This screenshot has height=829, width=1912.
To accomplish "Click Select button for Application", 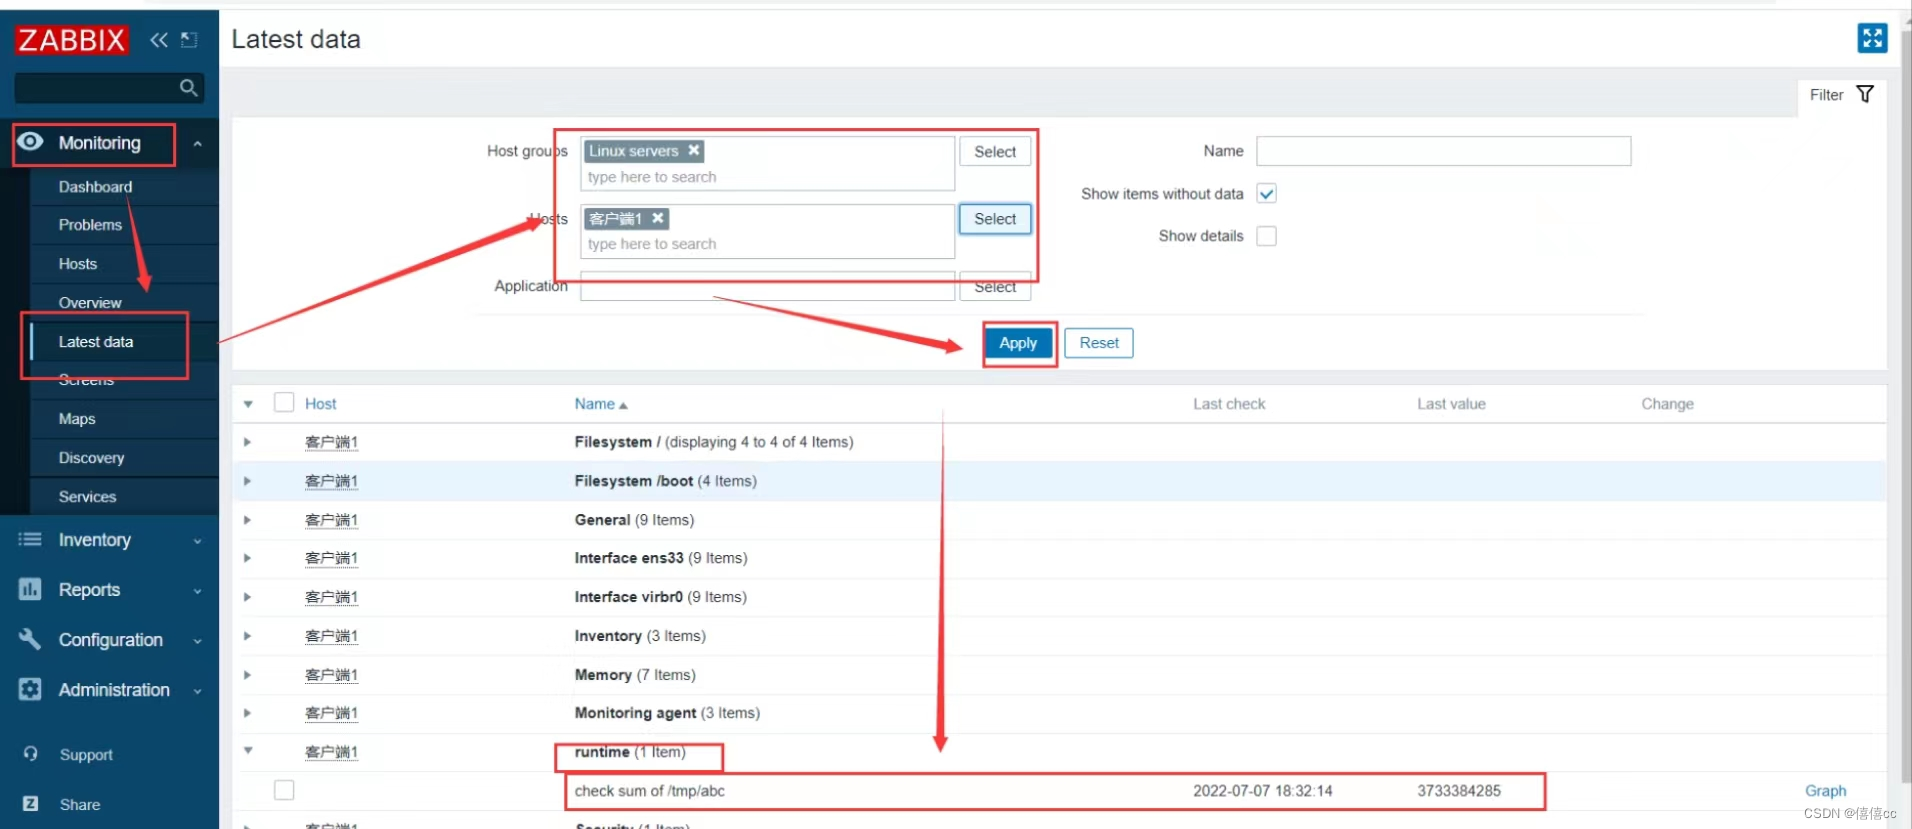I will coord(995,287).
